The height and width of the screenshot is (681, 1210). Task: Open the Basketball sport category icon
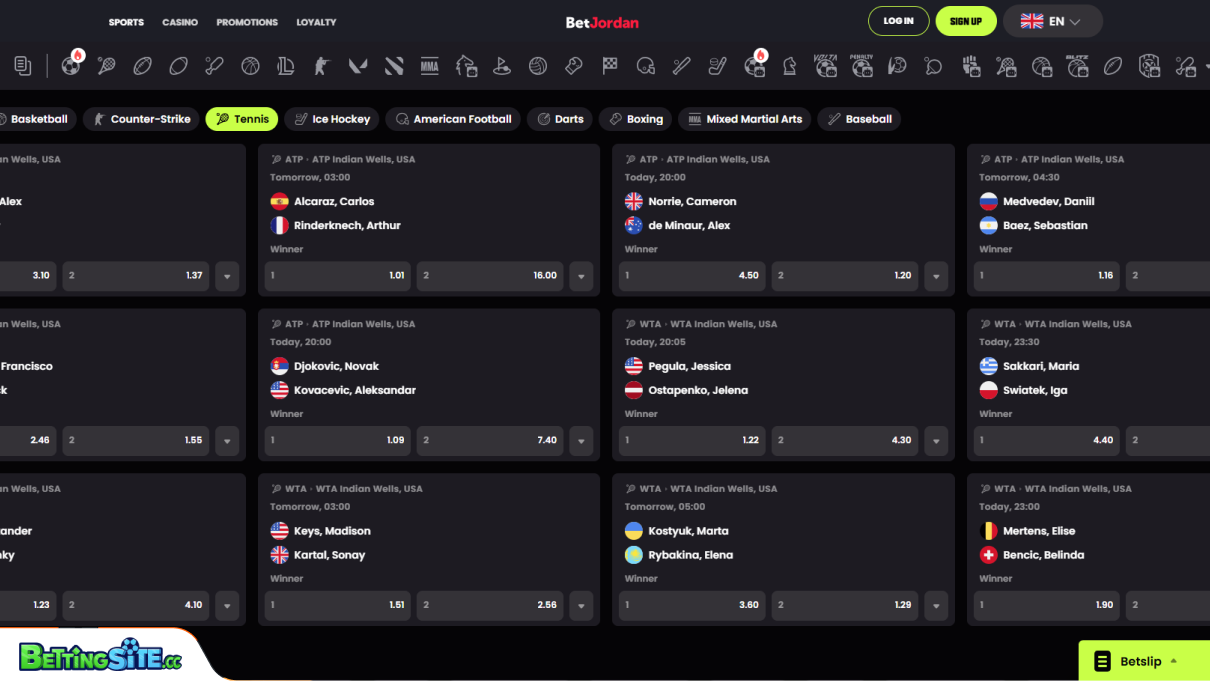click(249, 66)
